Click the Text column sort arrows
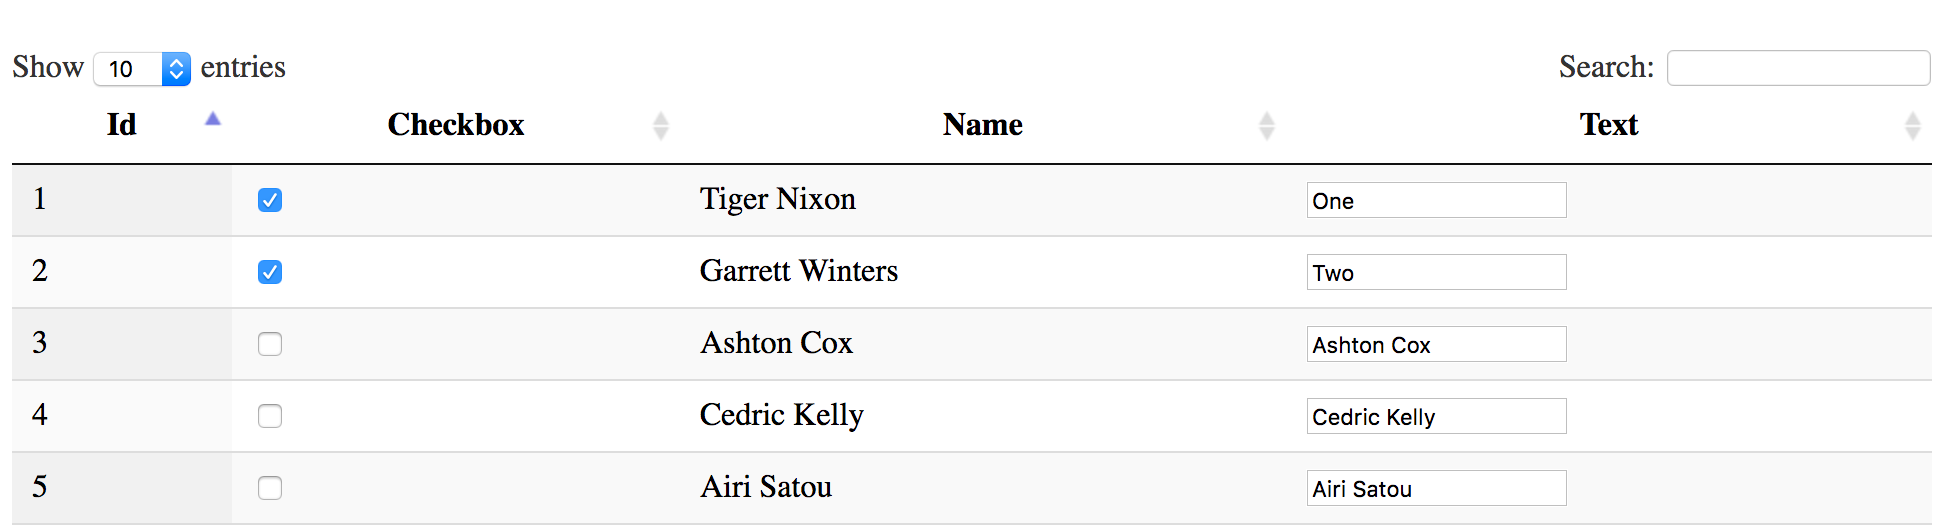 coord(1912,125)
